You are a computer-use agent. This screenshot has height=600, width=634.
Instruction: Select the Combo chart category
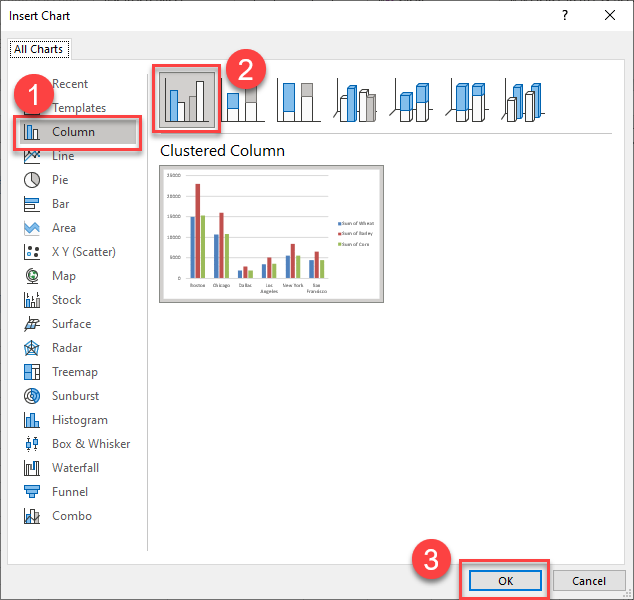(x=71, y=516)
